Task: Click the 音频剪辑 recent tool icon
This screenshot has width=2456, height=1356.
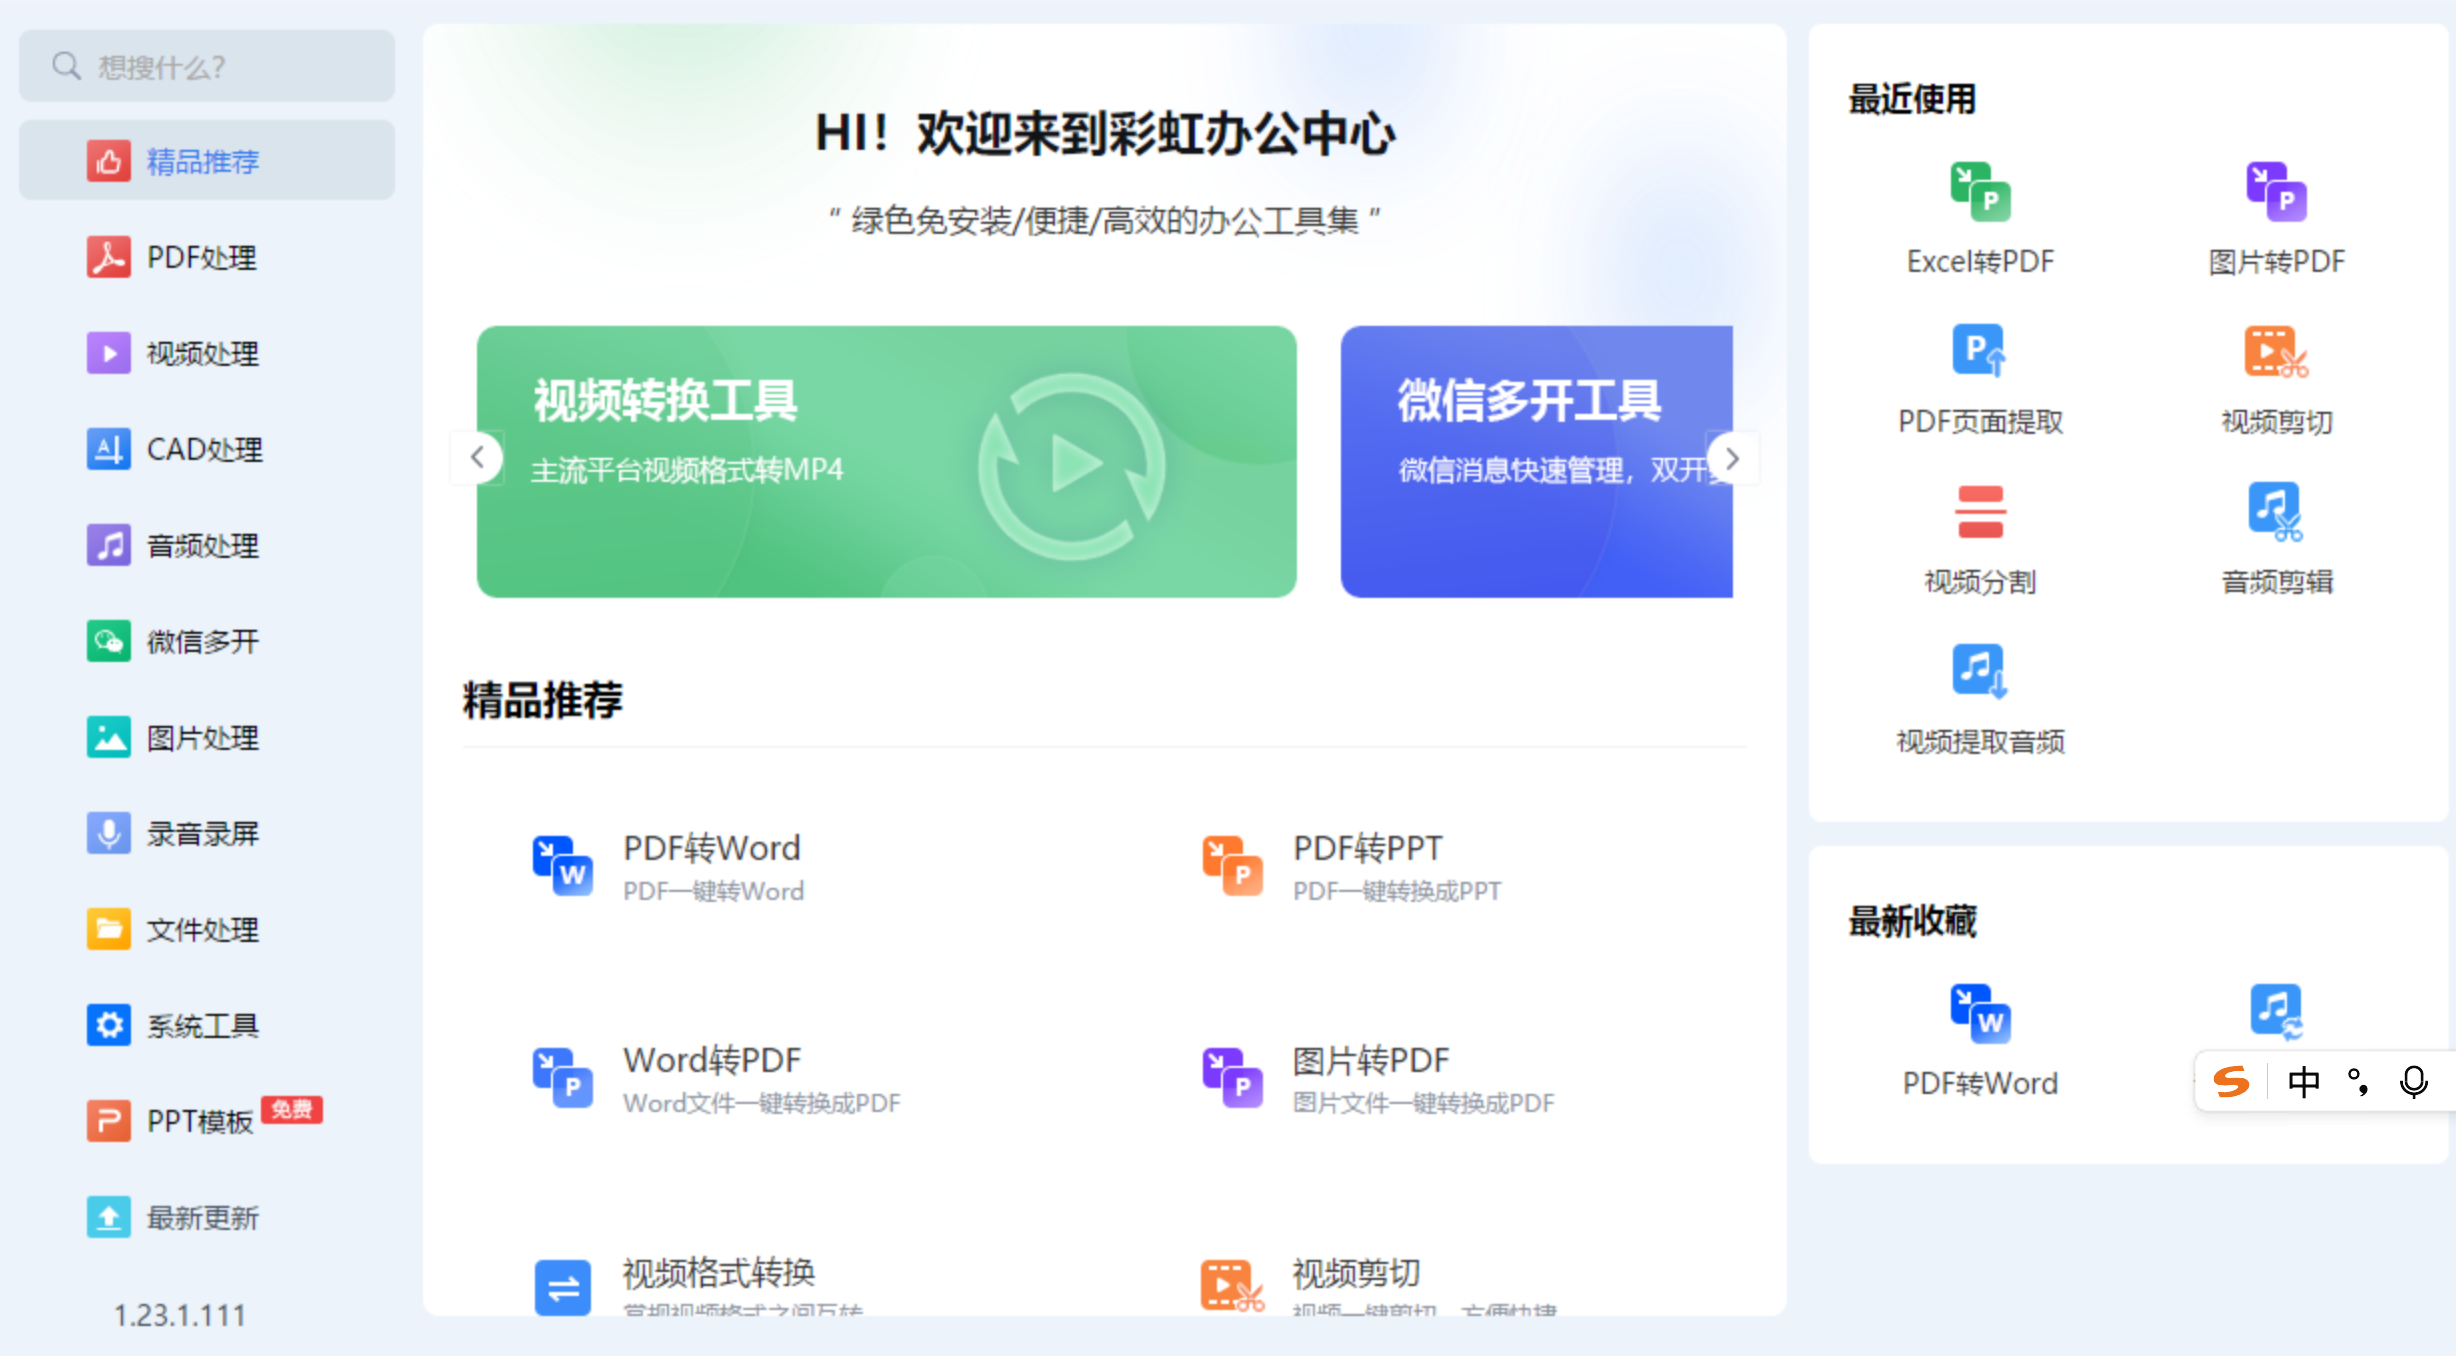Action: click(x=2275, y=511)
